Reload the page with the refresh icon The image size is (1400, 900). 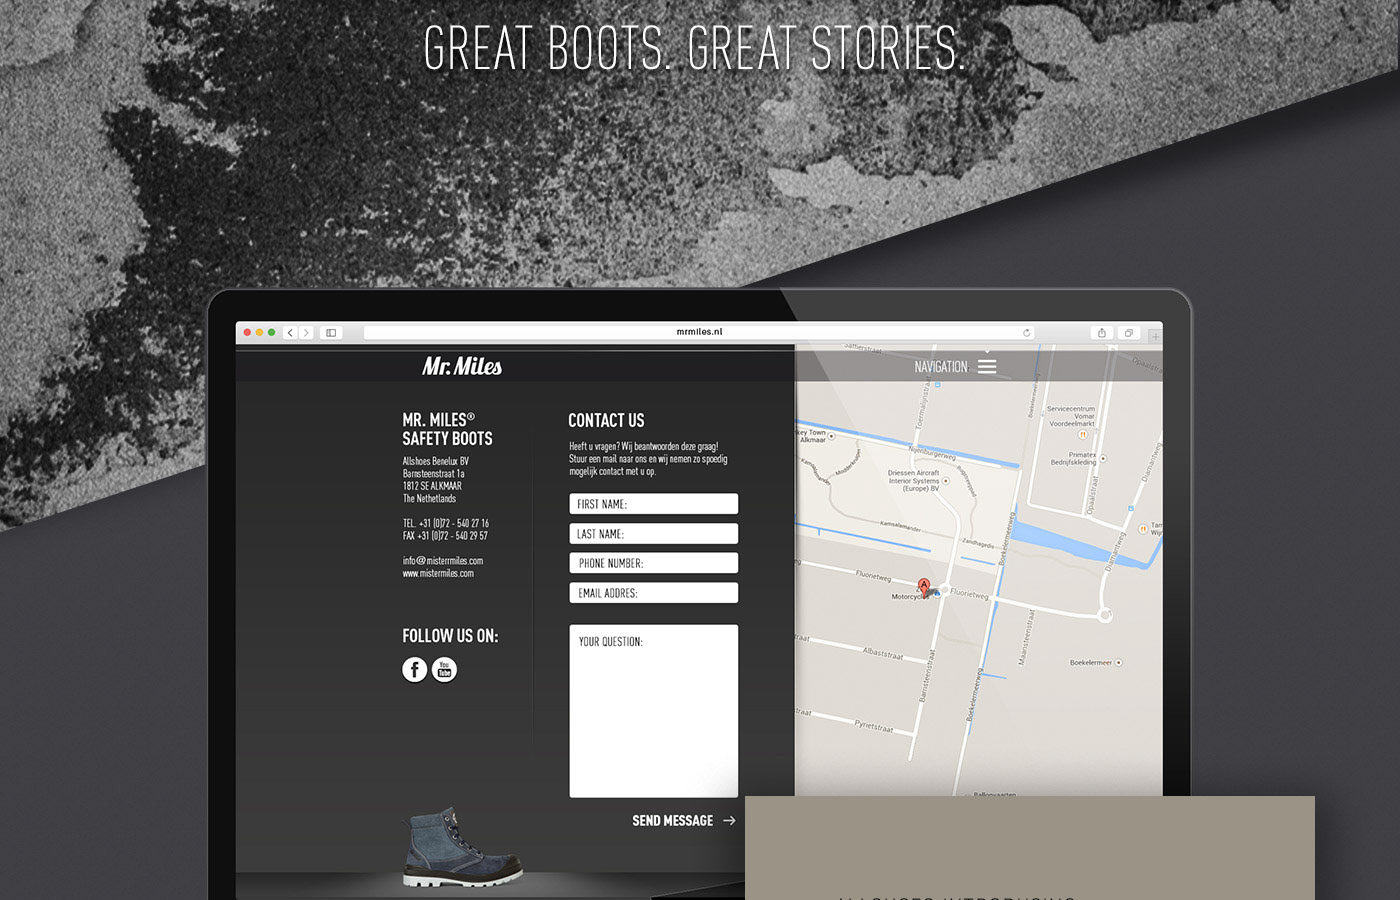tap(1026, 333)
